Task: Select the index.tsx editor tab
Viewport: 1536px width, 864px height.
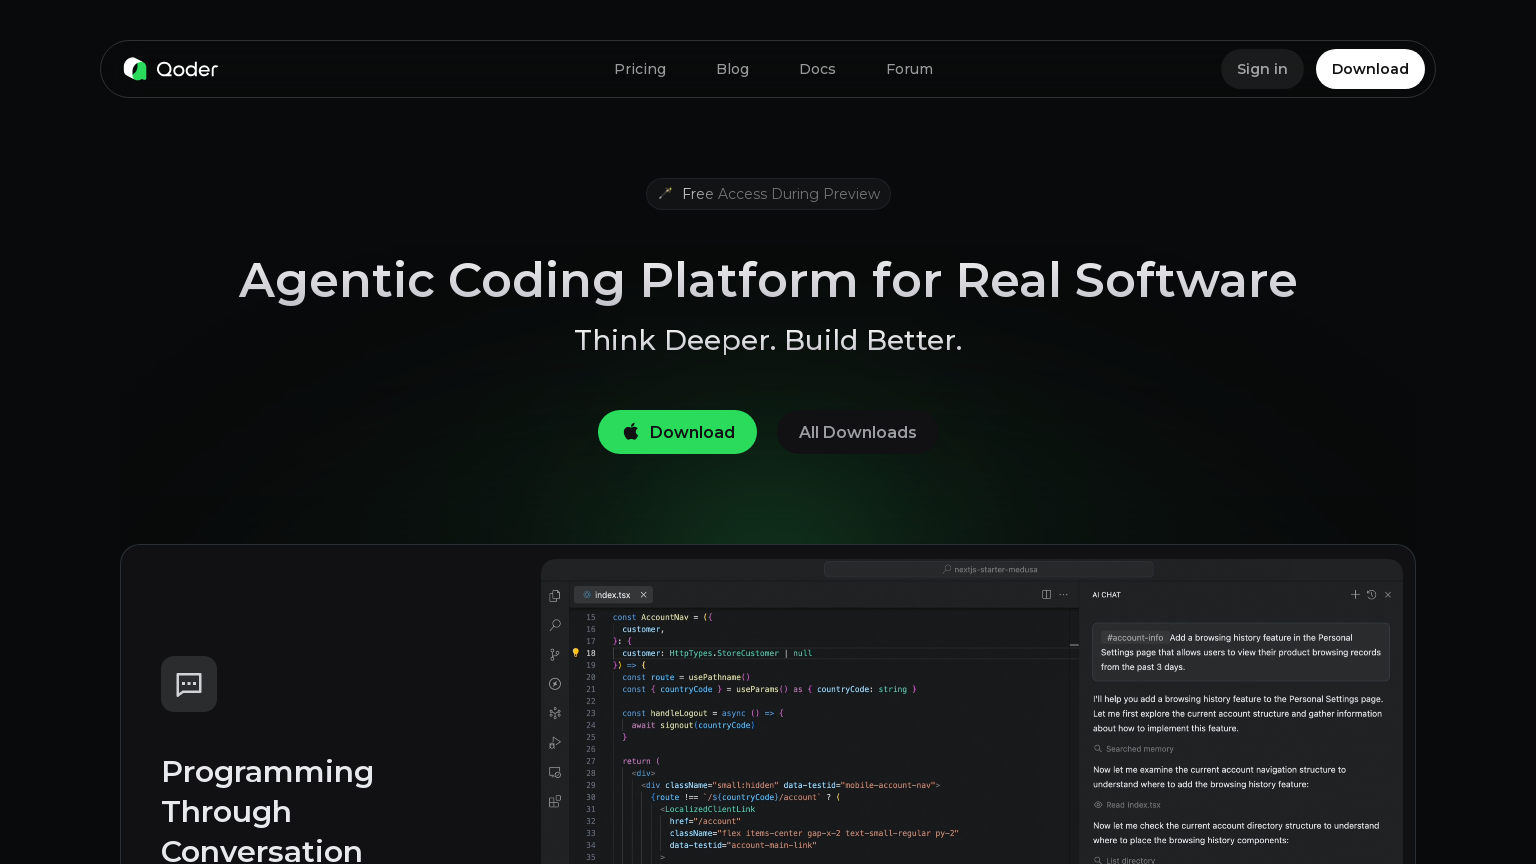Action: [x=610, y=595]
